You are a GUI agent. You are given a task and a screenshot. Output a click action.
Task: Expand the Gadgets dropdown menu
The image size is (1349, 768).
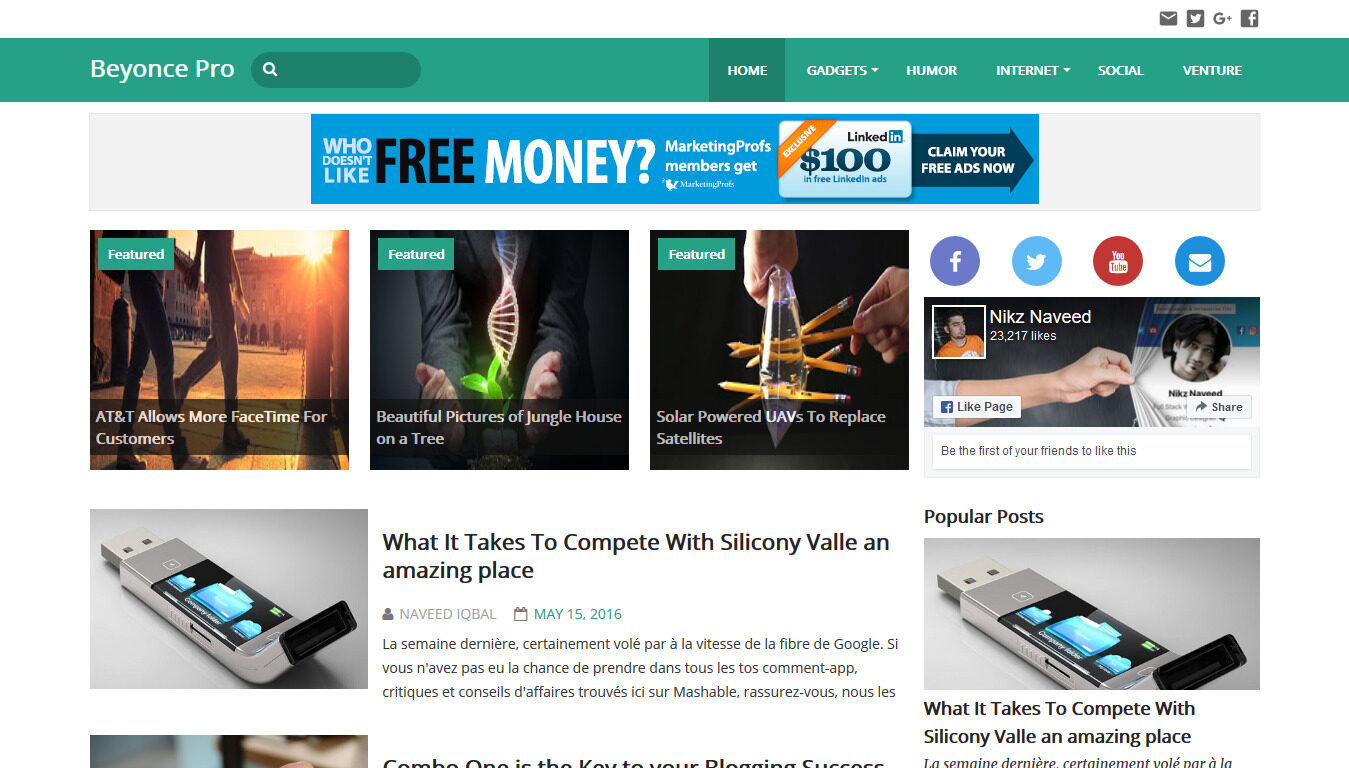[842, 70]
